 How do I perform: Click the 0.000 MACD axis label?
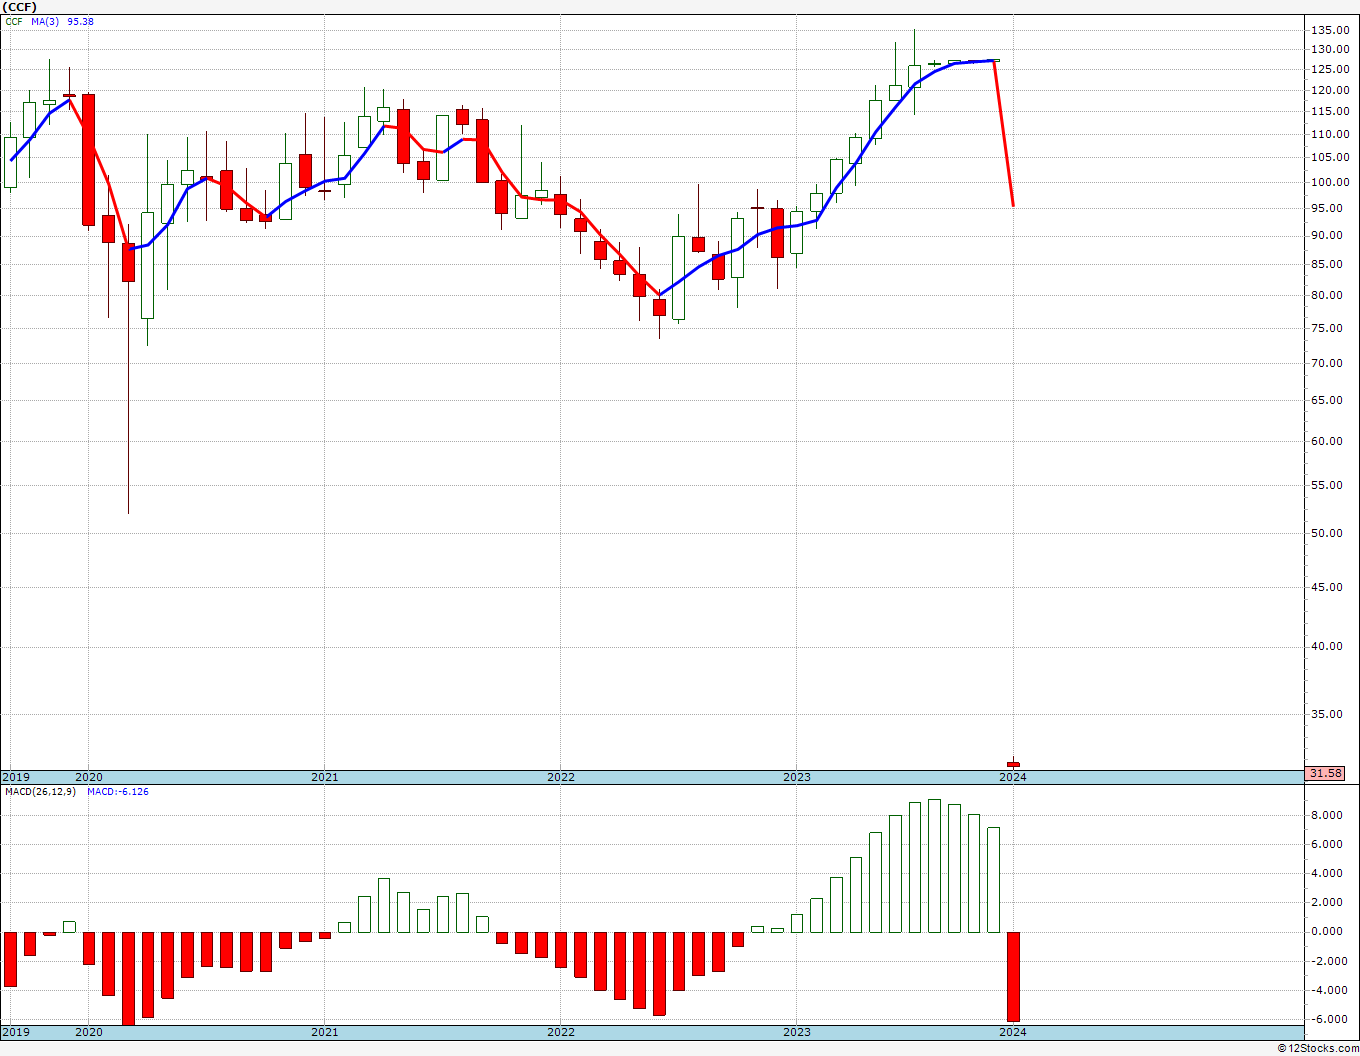[1327, 931]
